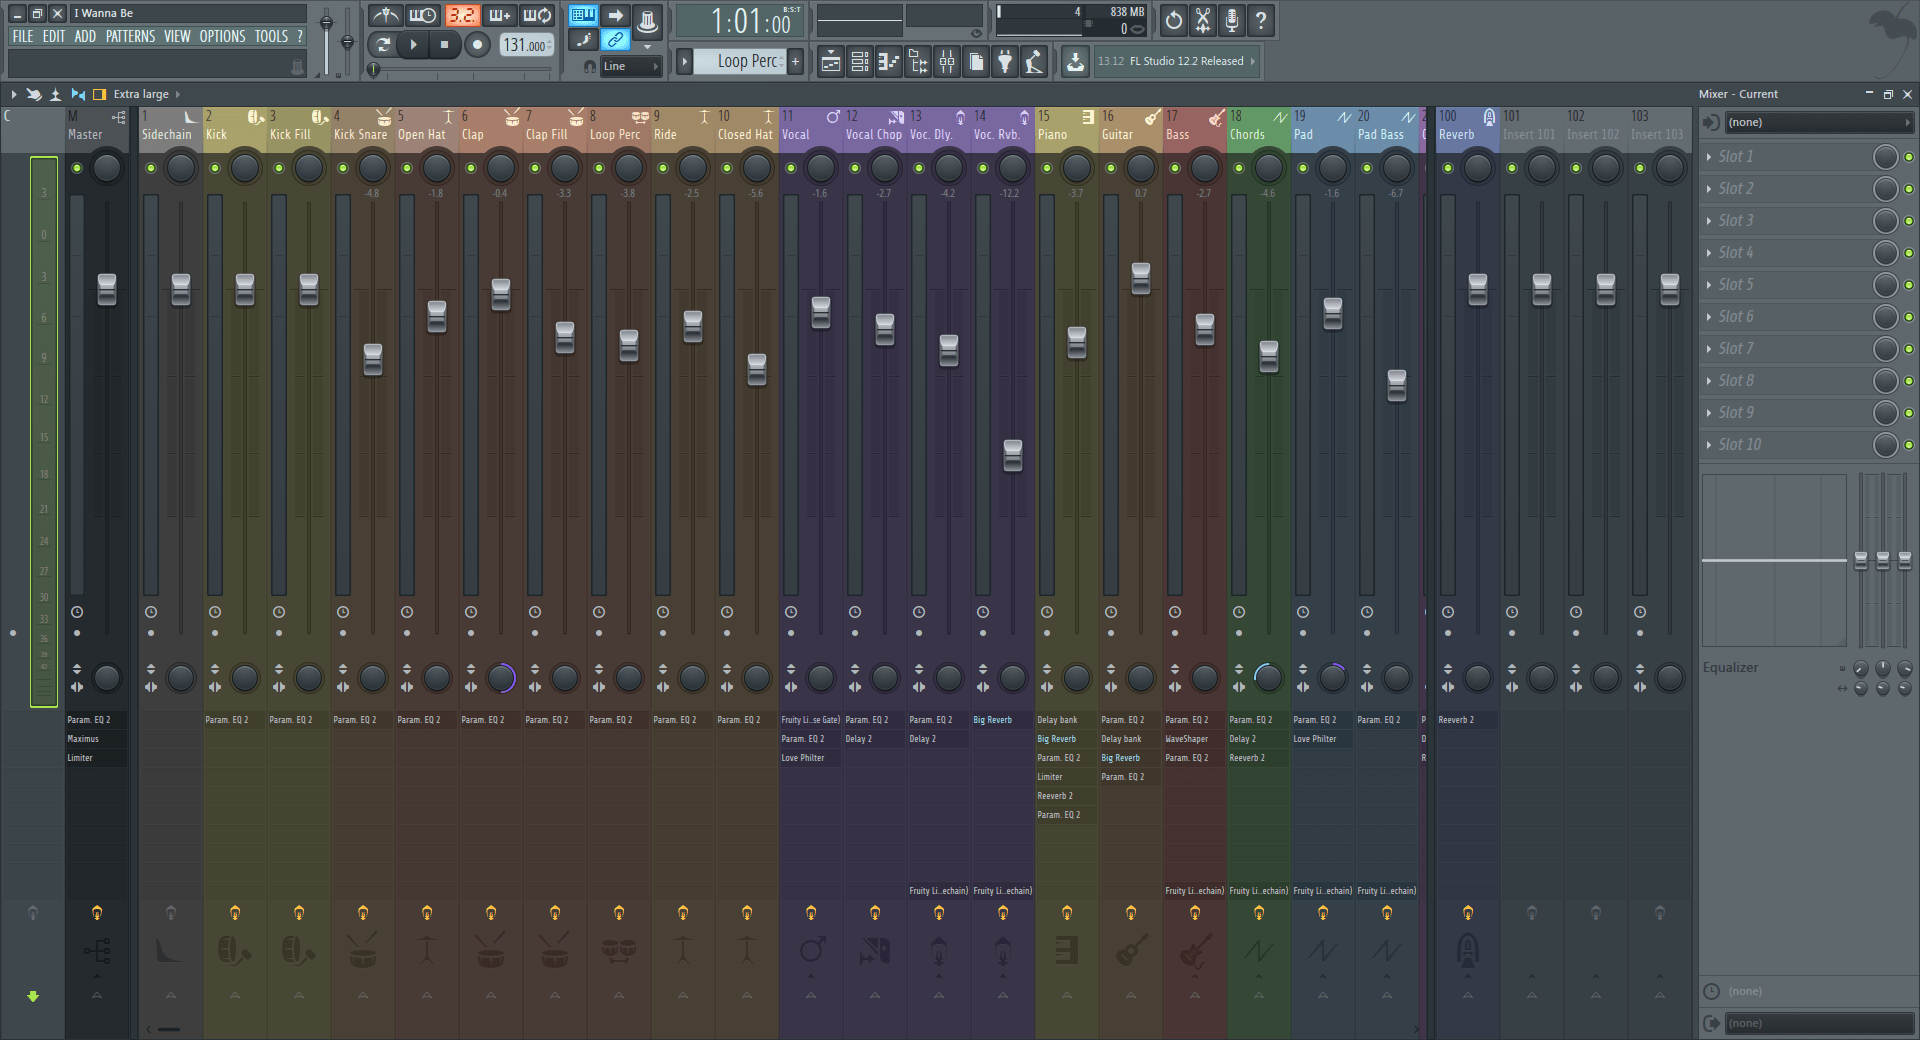The image size is (1920, 1040).
Task: Expand Slot 3 effect menu arrow
Action: click(1709, 221)
